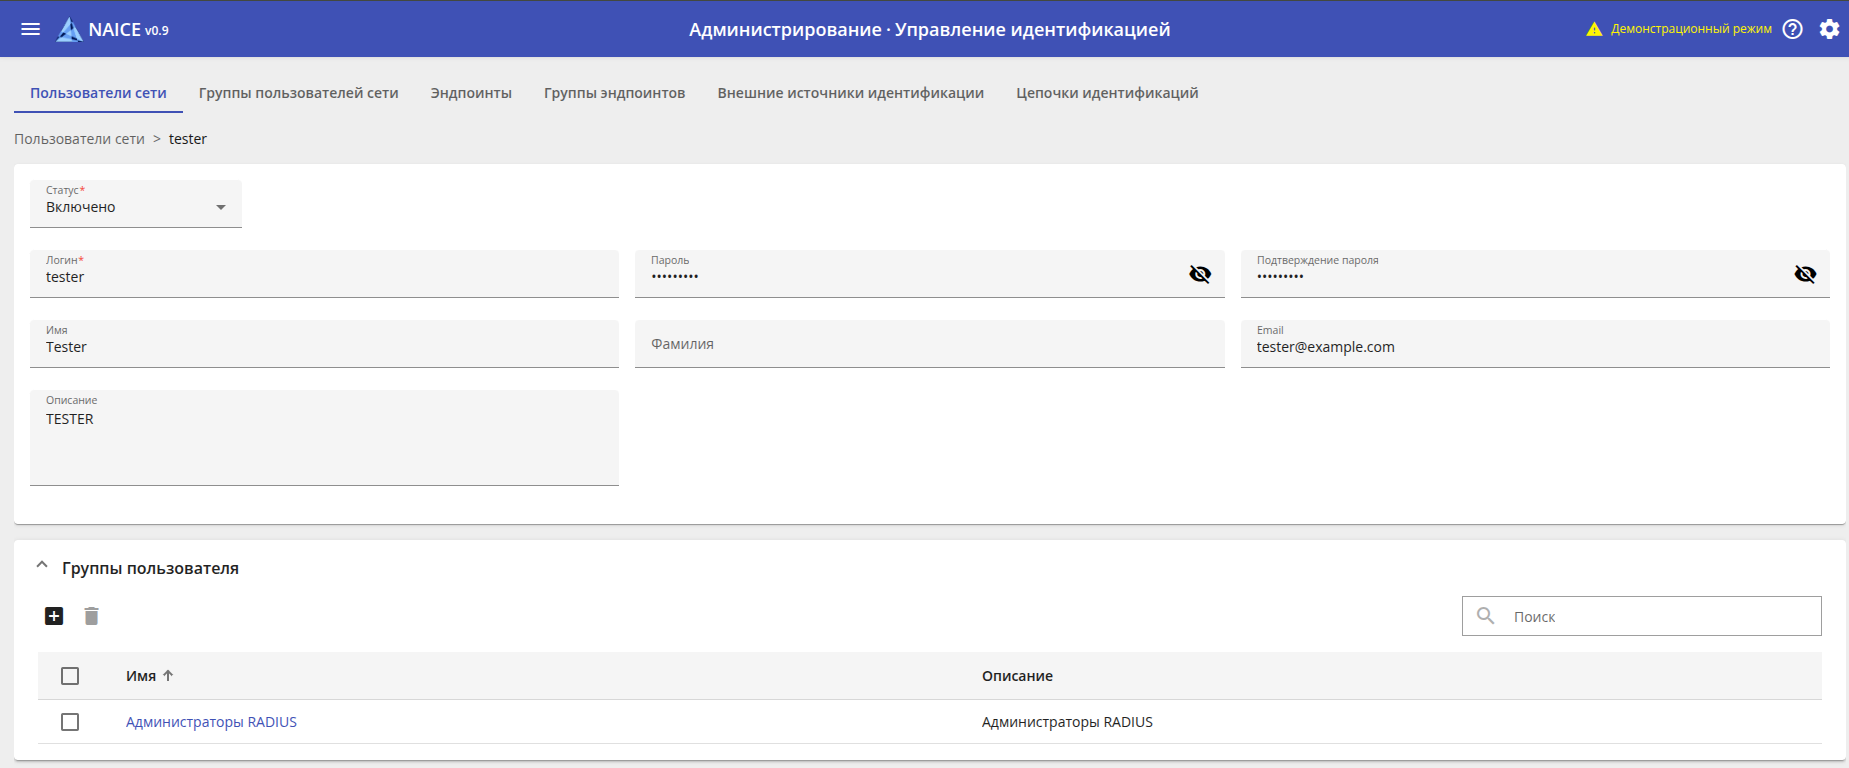Open the settings gear icon

pos(1829,29)
